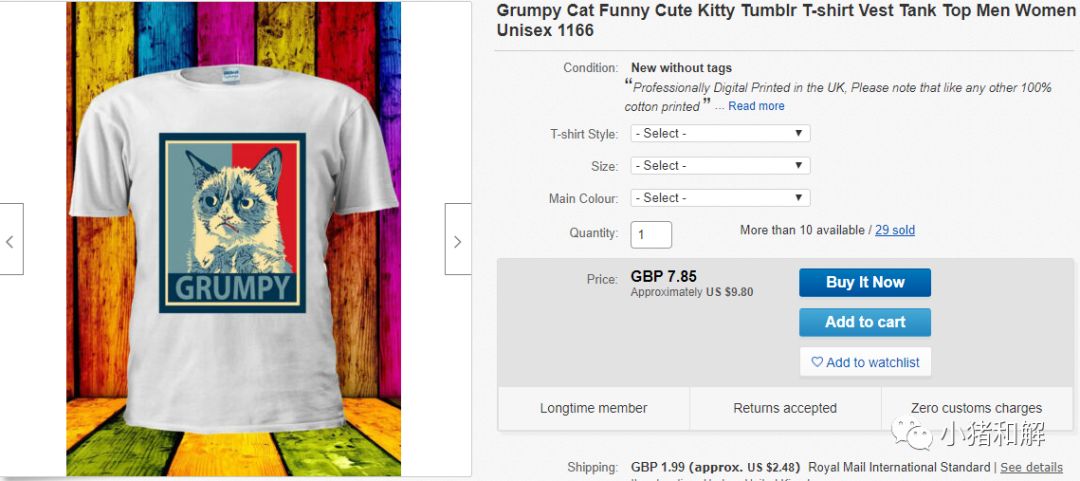Select the Zero customs charges tab

[x=976, y=408]
